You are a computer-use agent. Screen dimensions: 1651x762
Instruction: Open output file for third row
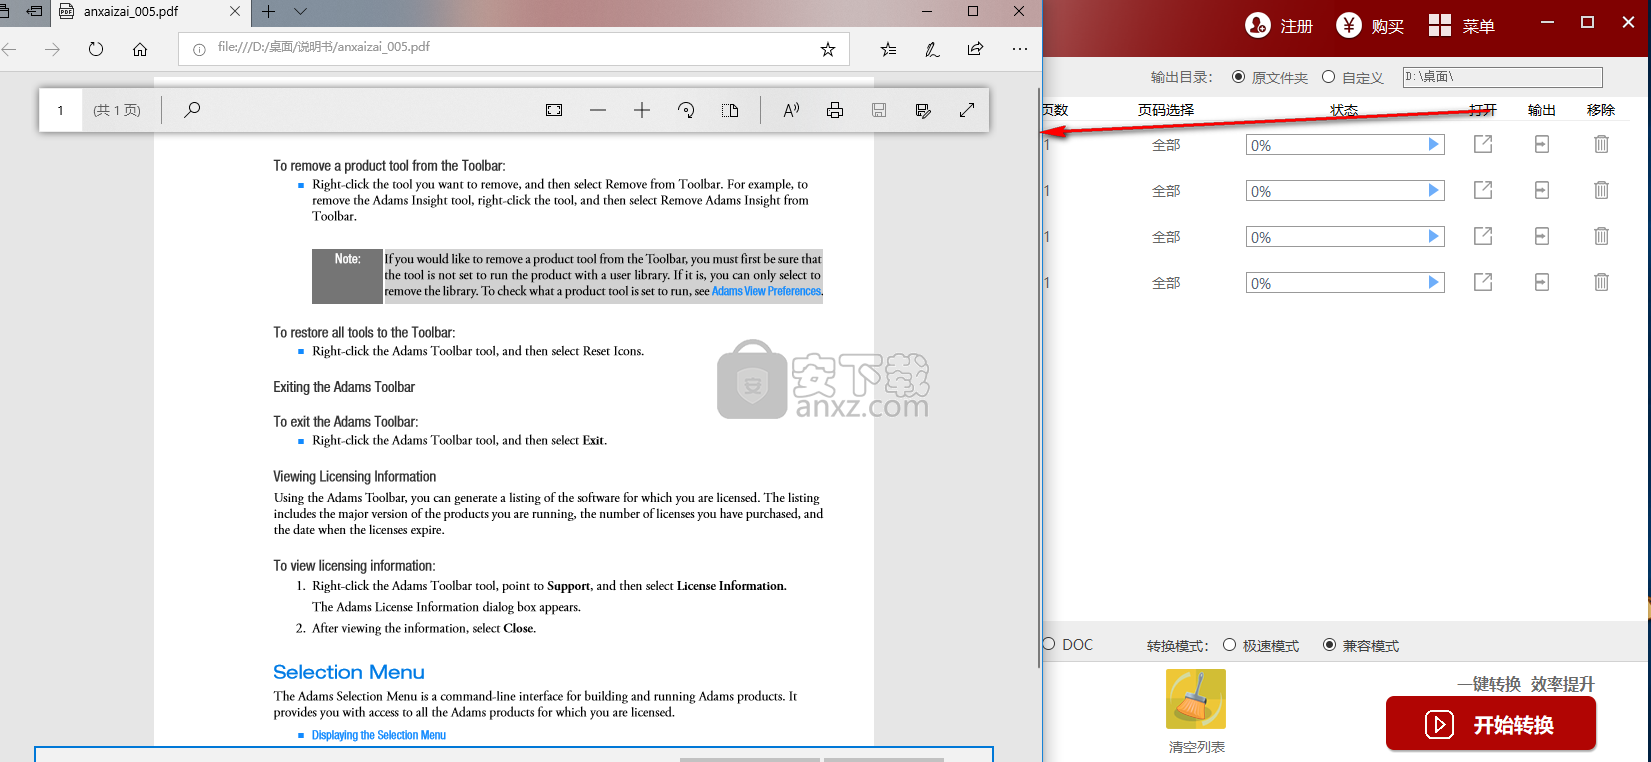(1483, 237)
